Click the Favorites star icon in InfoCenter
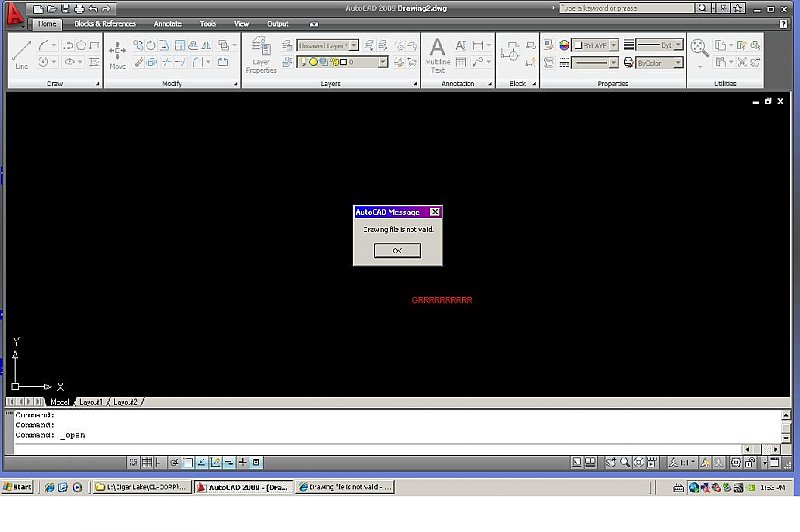 click(x=738, y=8)
